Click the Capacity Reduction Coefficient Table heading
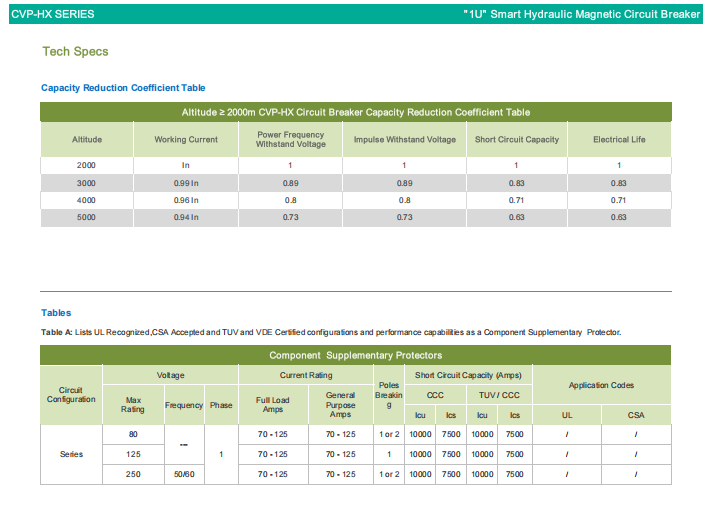Viewport: 706px width, 512px height. 123,88
